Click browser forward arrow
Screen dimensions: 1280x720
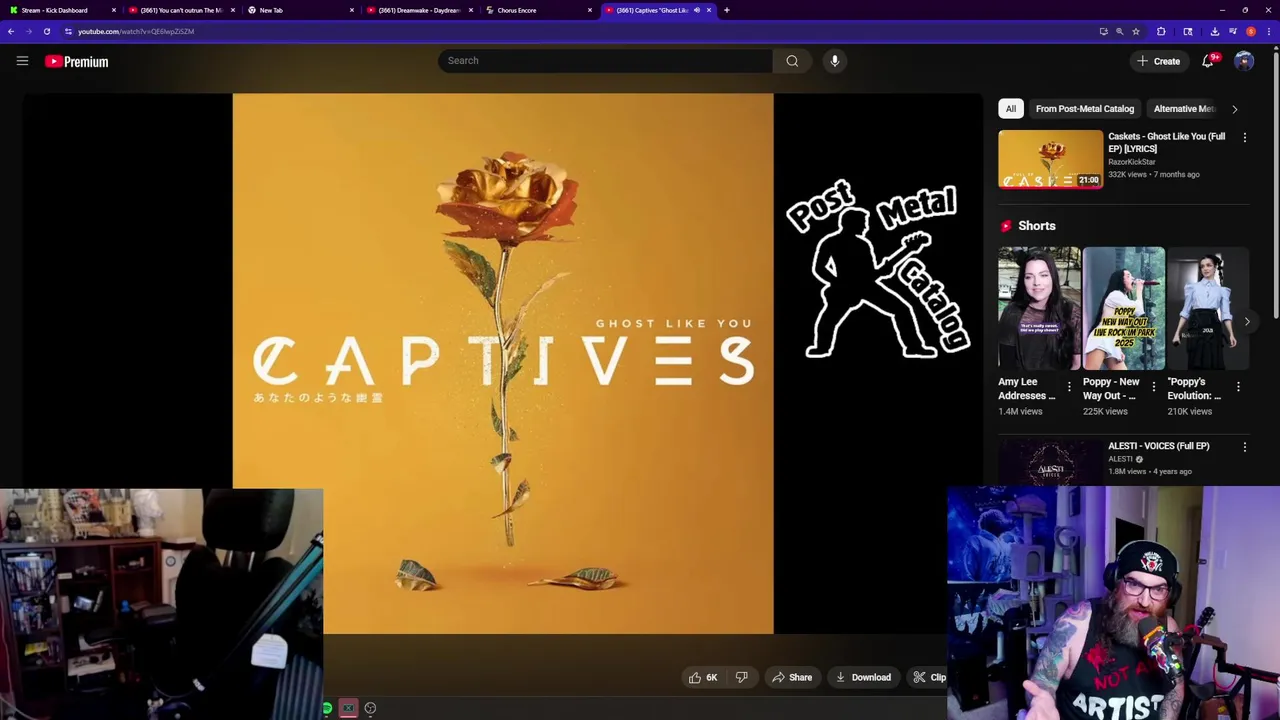pos(29,31)
